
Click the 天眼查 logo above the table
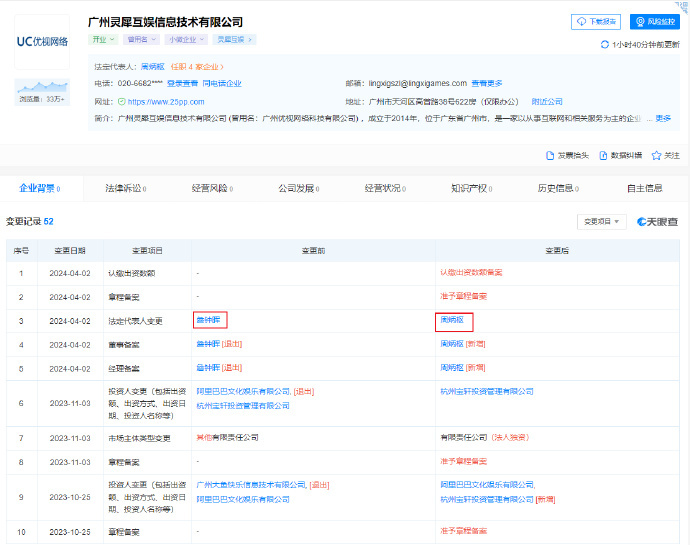657,222
